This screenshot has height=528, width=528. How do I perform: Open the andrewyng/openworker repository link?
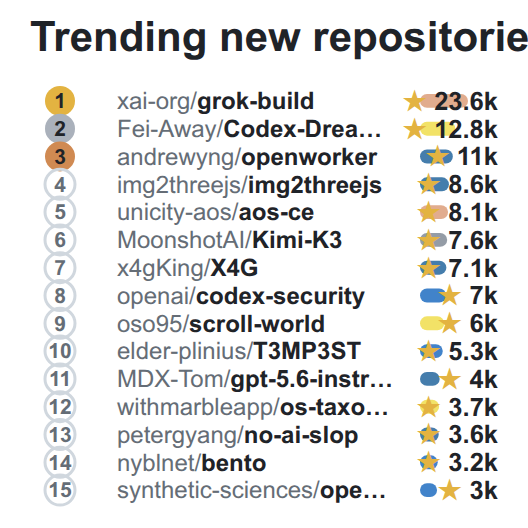(247, 157)
